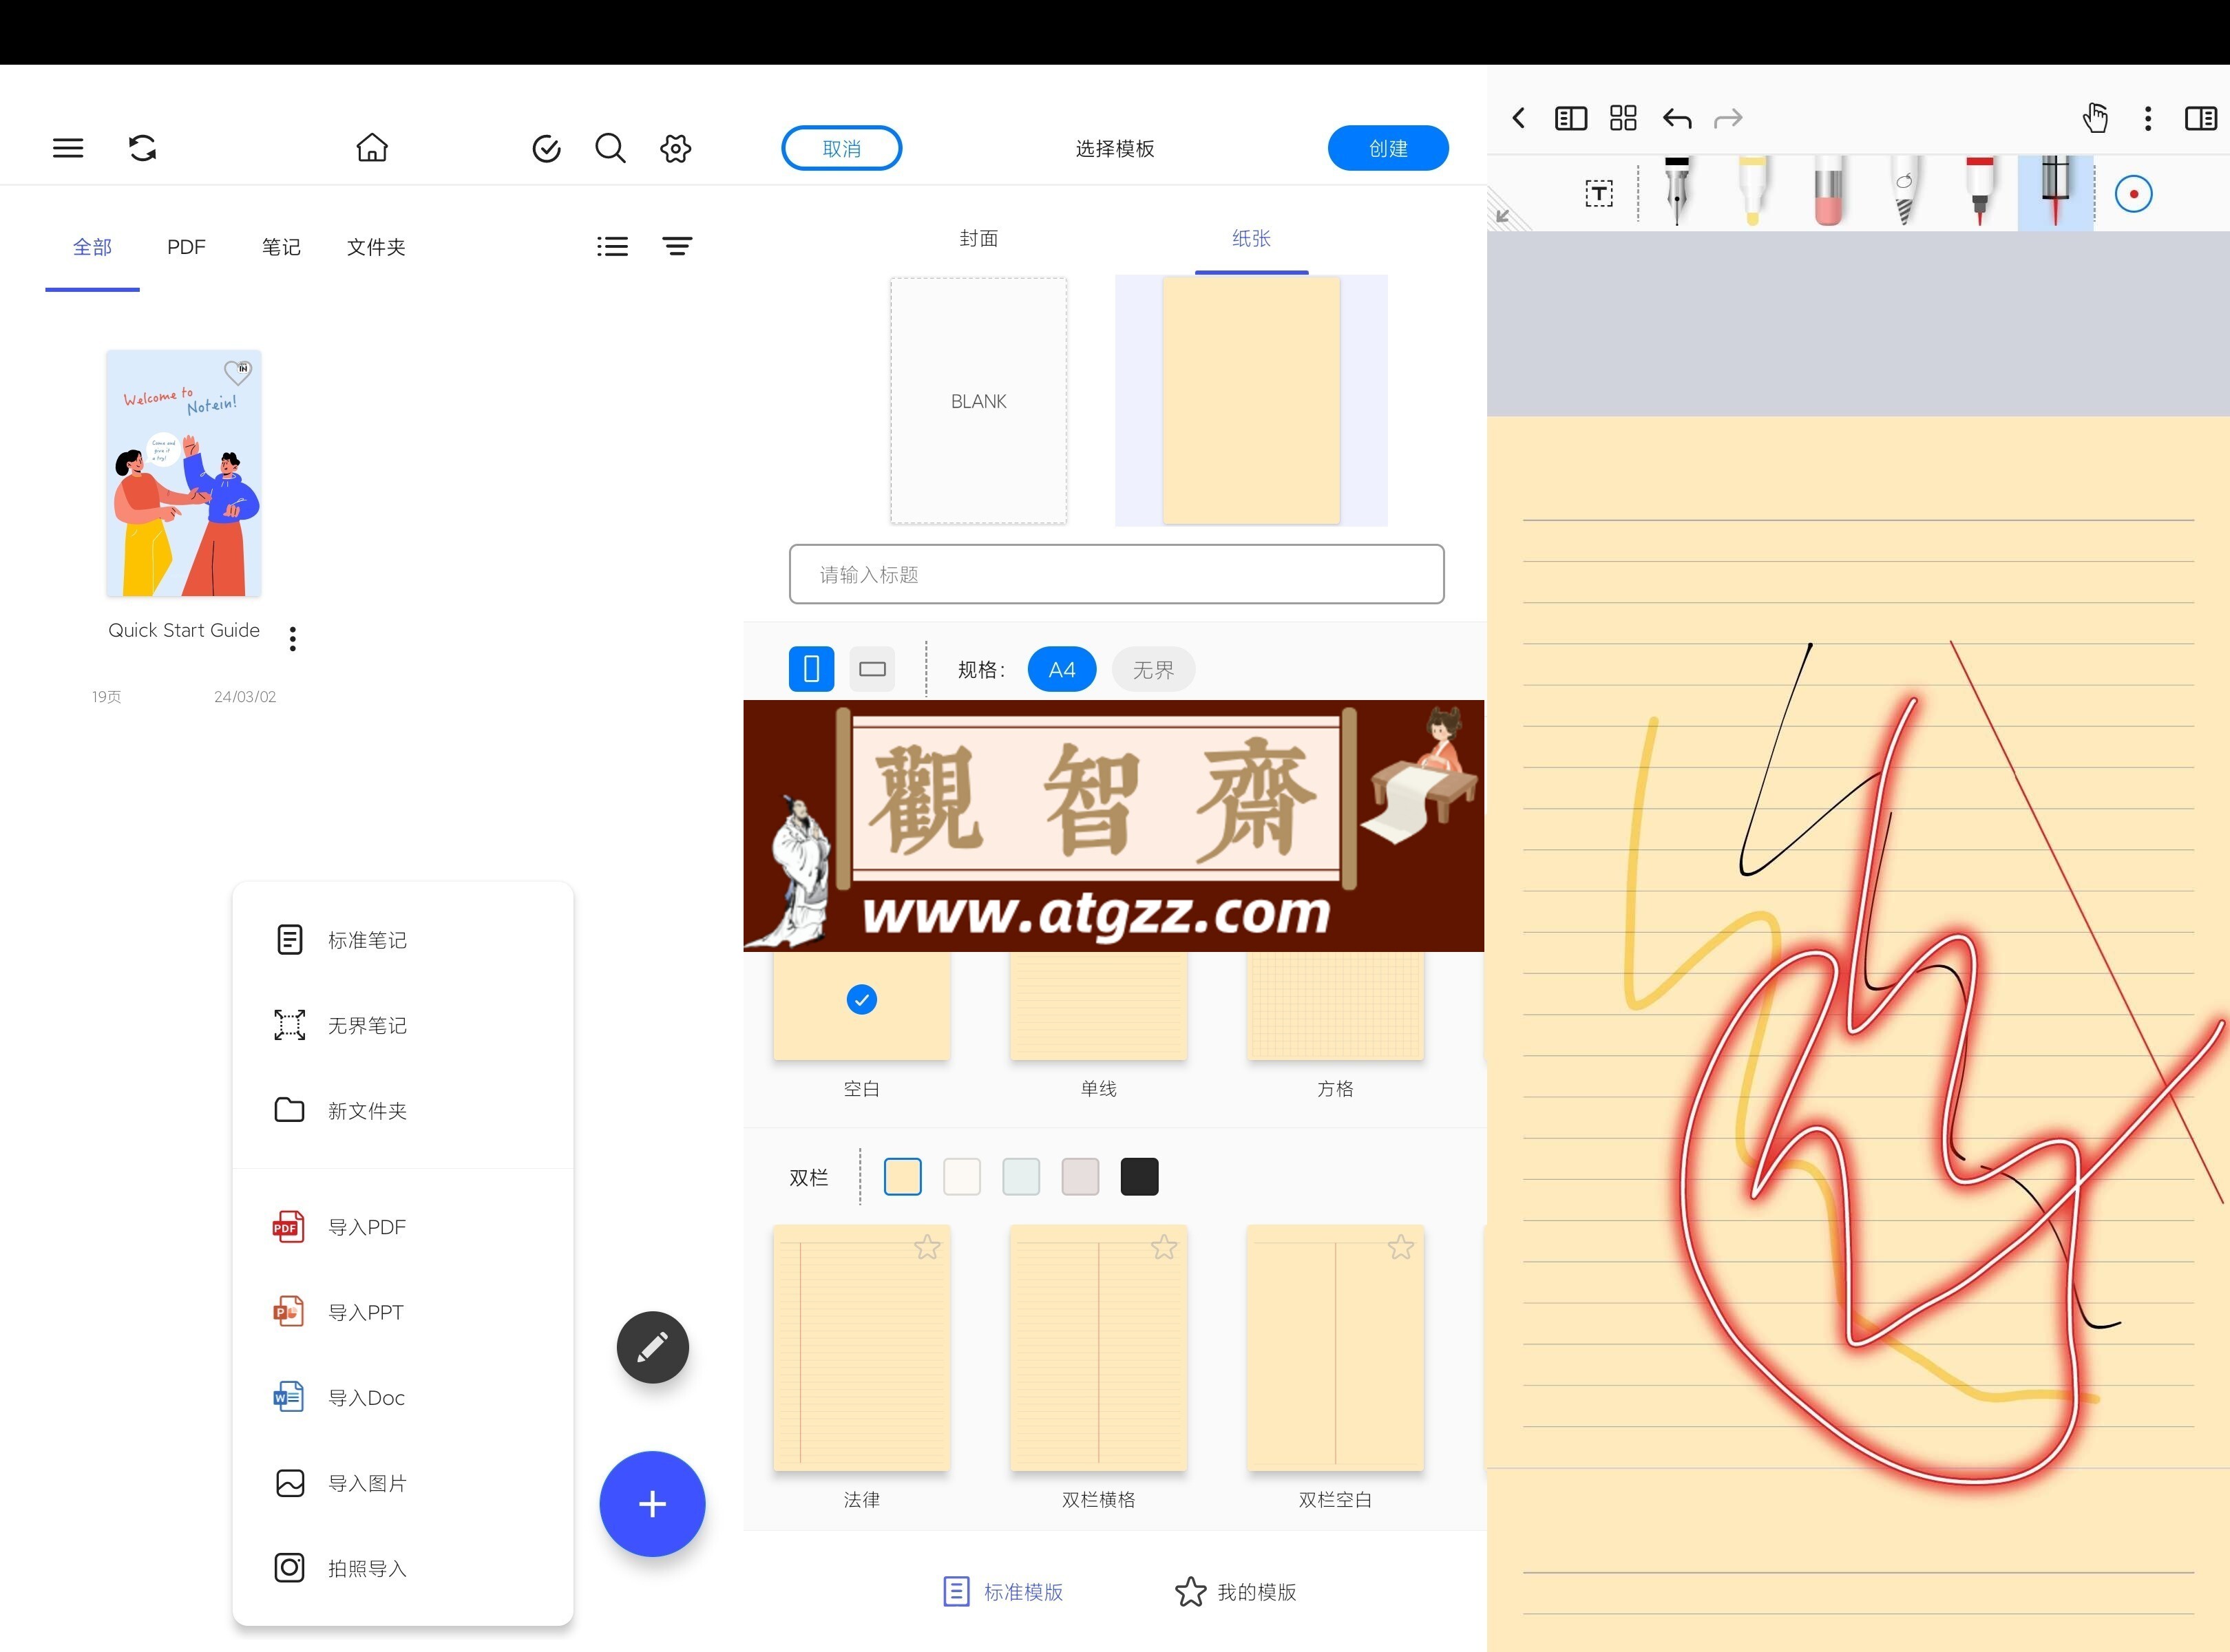The width and height of the screenshot is (2230, 1652).
Task: Select portrait orientation toggle
Action: click(x=811, y=669)
